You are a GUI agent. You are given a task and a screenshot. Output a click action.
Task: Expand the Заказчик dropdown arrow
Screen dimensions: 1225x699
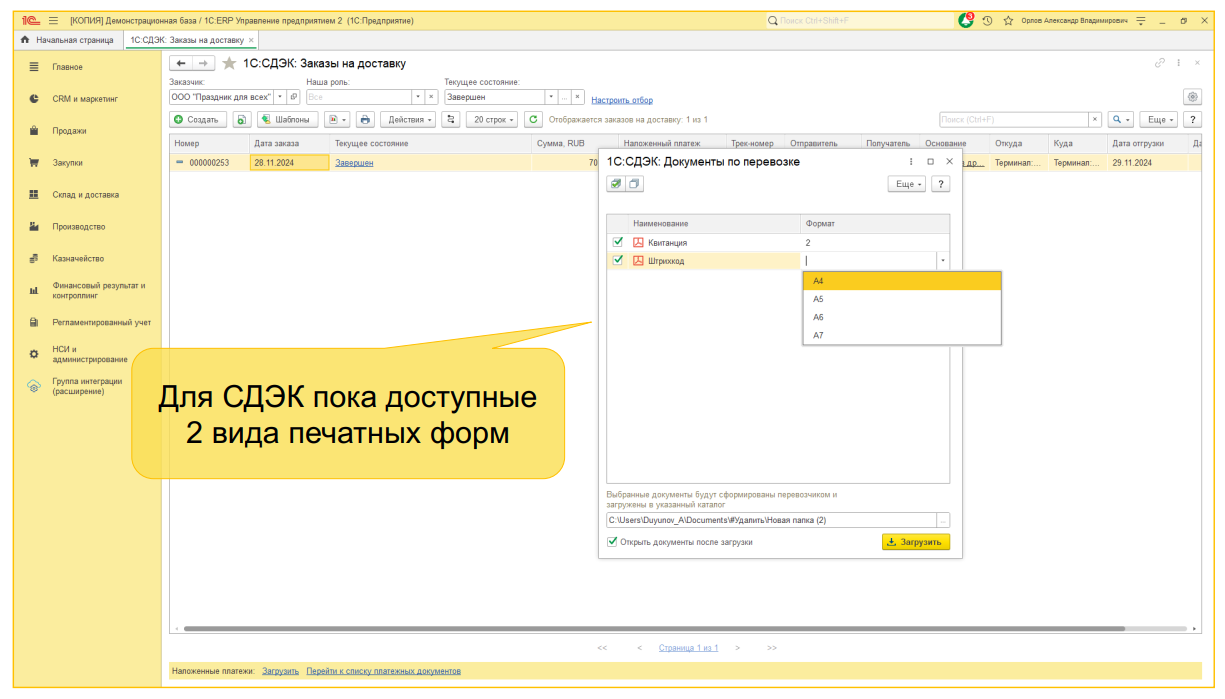280,97
